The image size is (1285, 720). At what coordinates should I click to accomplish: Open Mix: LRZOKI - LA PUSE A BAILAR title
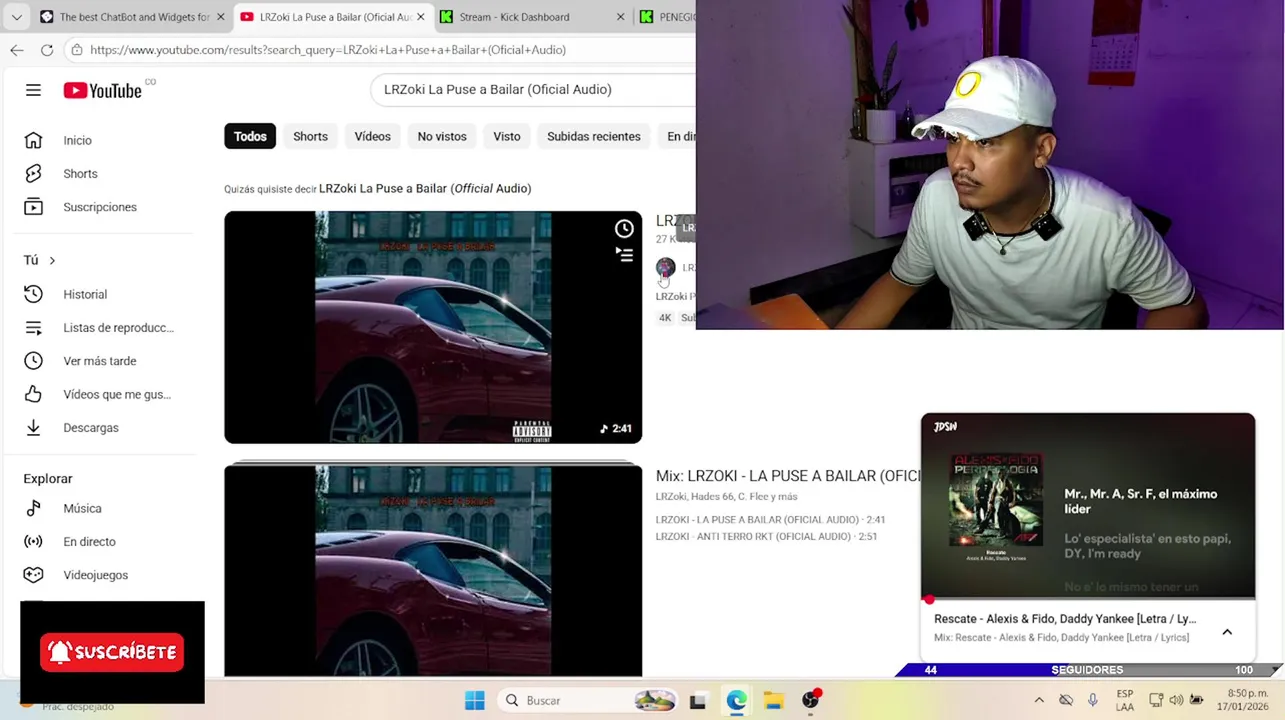click(787, 476)
